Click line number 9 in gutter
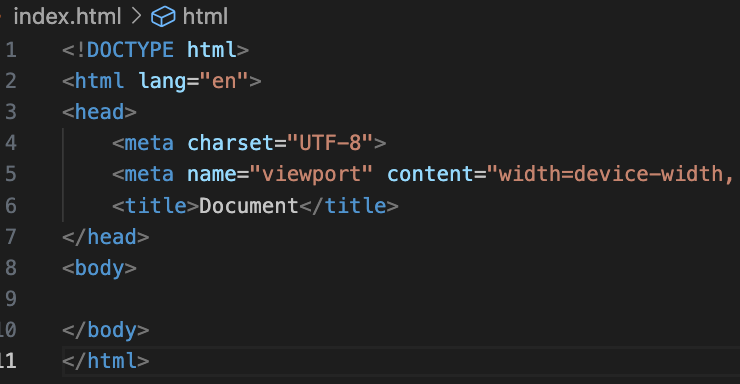Image resolution: width=740 pixels, height=384 pixels. pos(11,299)
